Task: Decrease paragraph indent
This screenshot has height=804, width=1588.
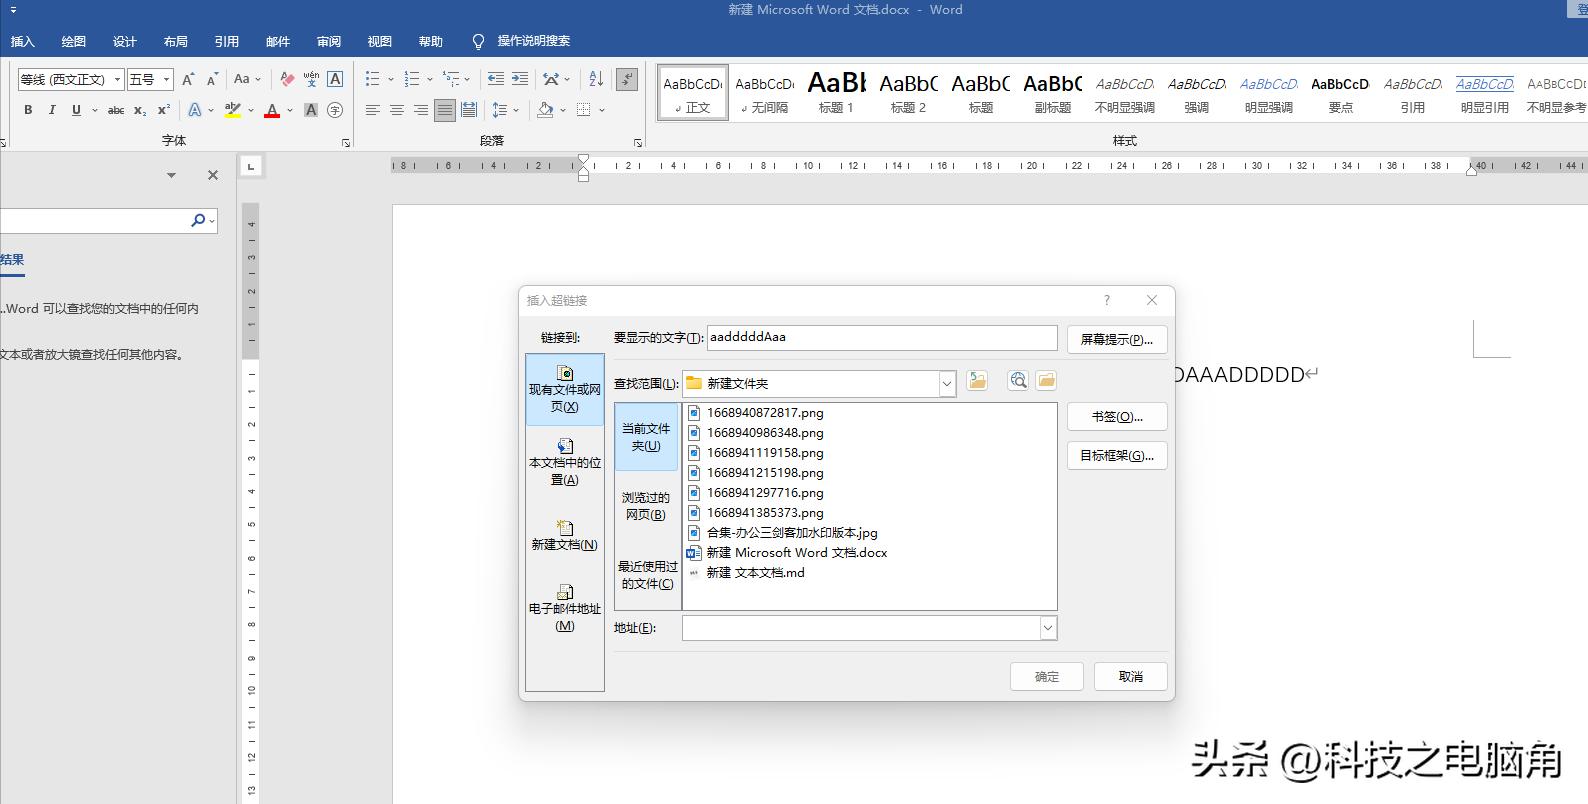Action: 495,79
